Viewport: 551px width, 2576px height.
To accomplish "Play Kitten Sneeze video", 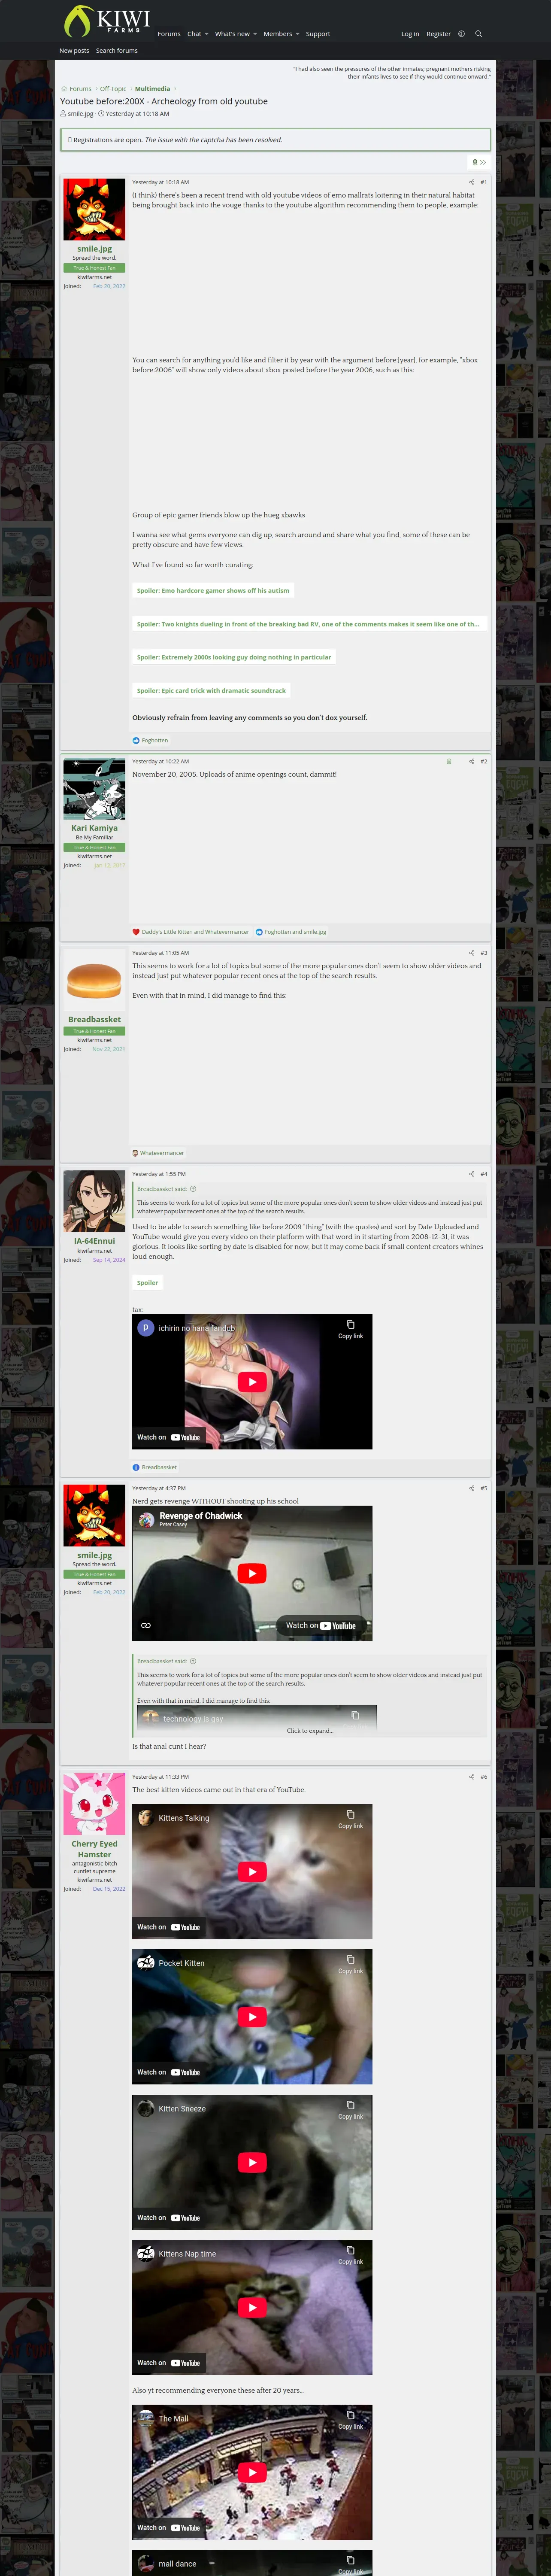I will (252, 2162).
